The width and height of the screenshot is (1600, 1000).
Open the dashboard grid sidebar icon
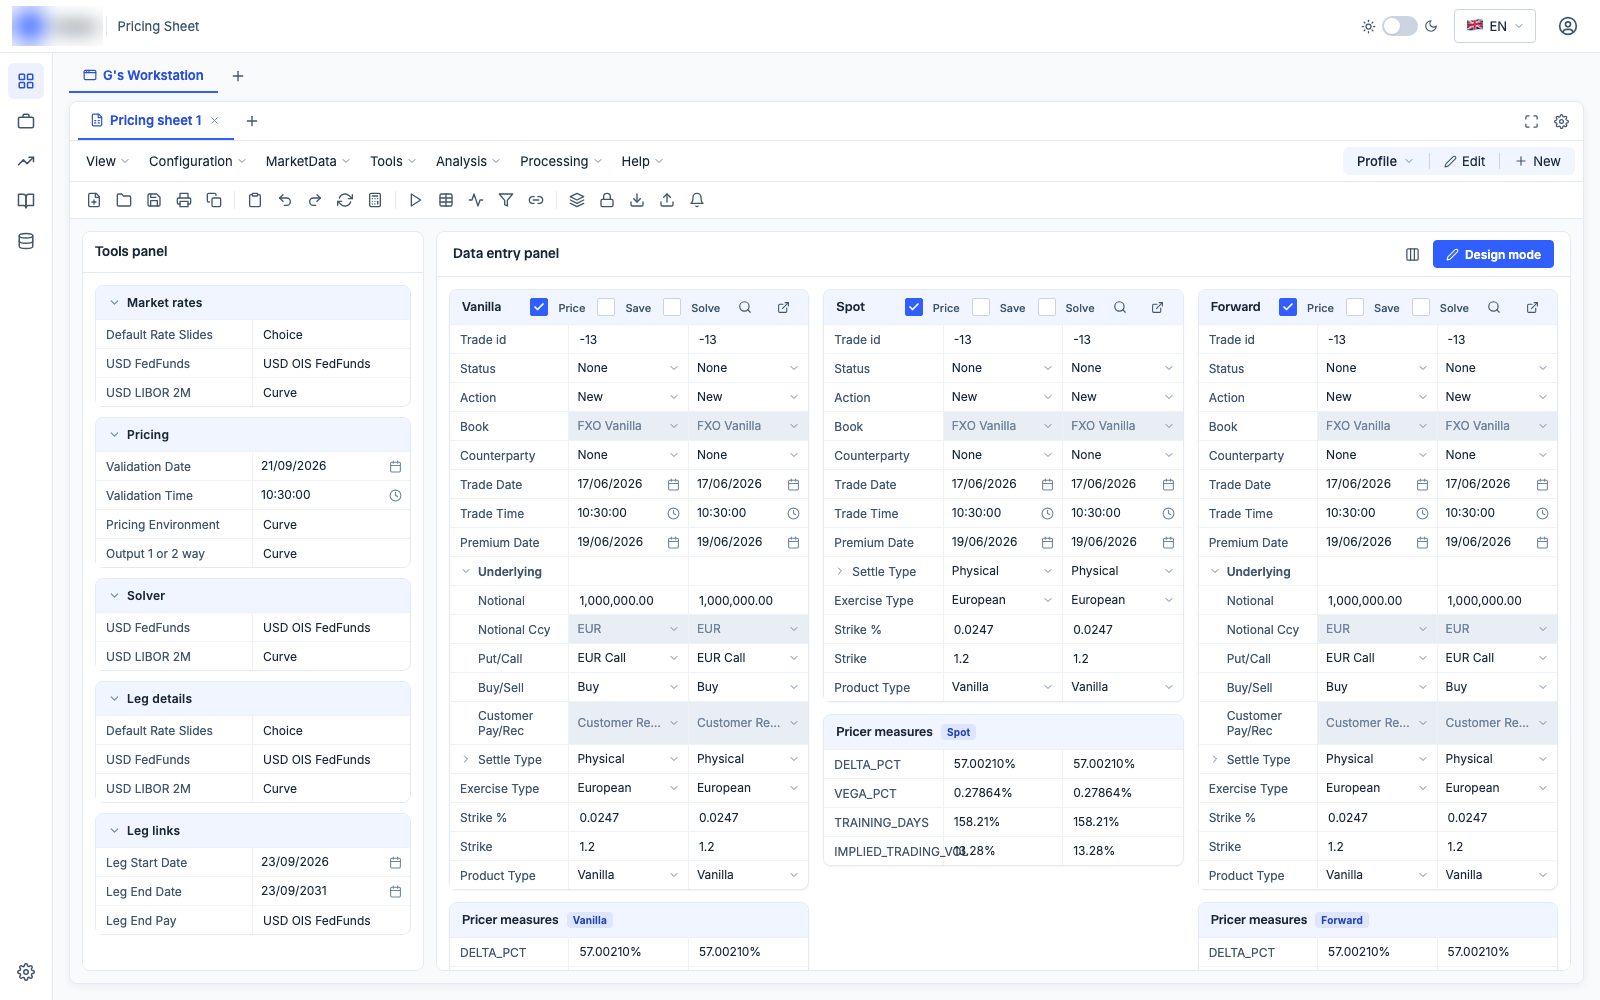[x=26, y=81]
